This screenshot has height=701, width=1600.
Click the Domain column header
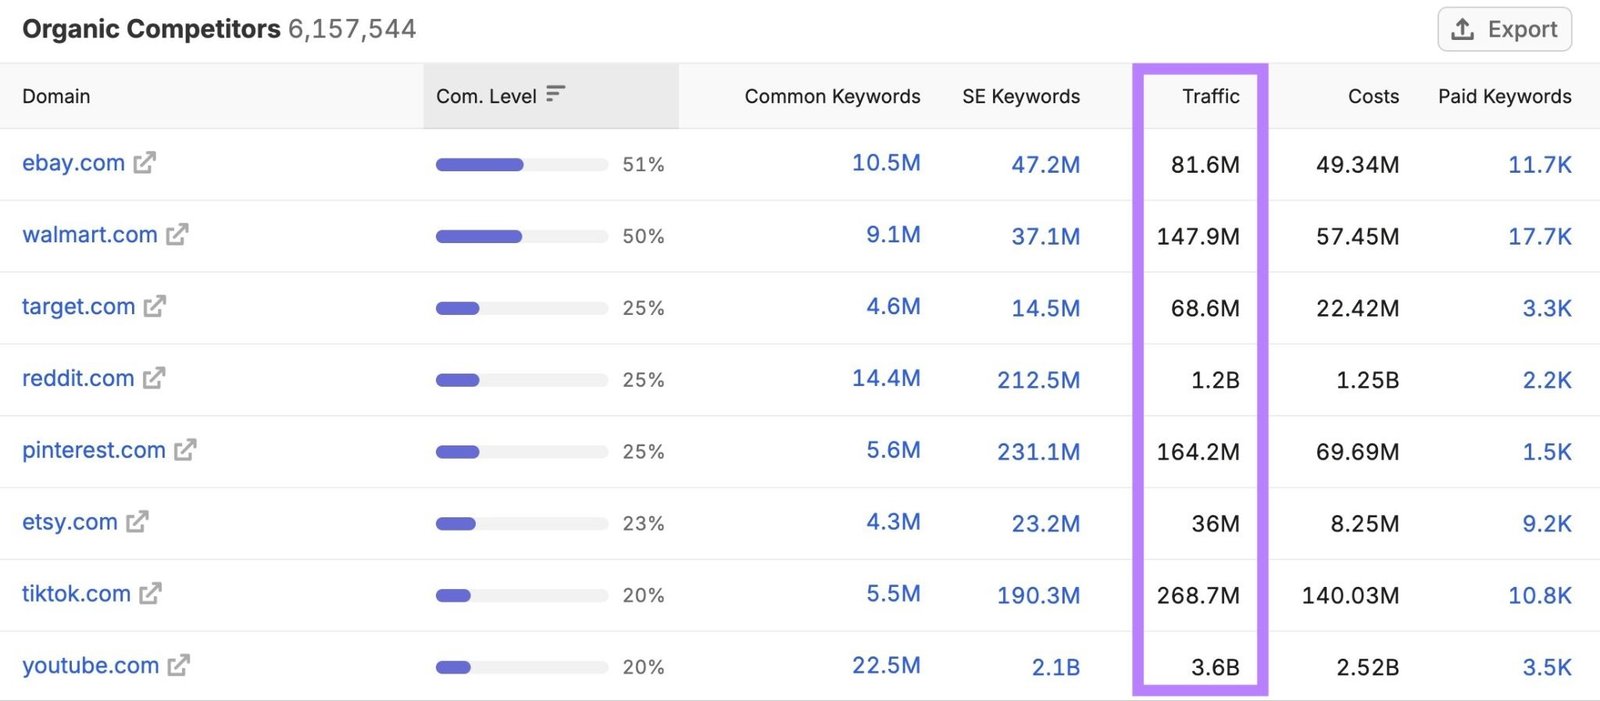(x=56, y=96)
